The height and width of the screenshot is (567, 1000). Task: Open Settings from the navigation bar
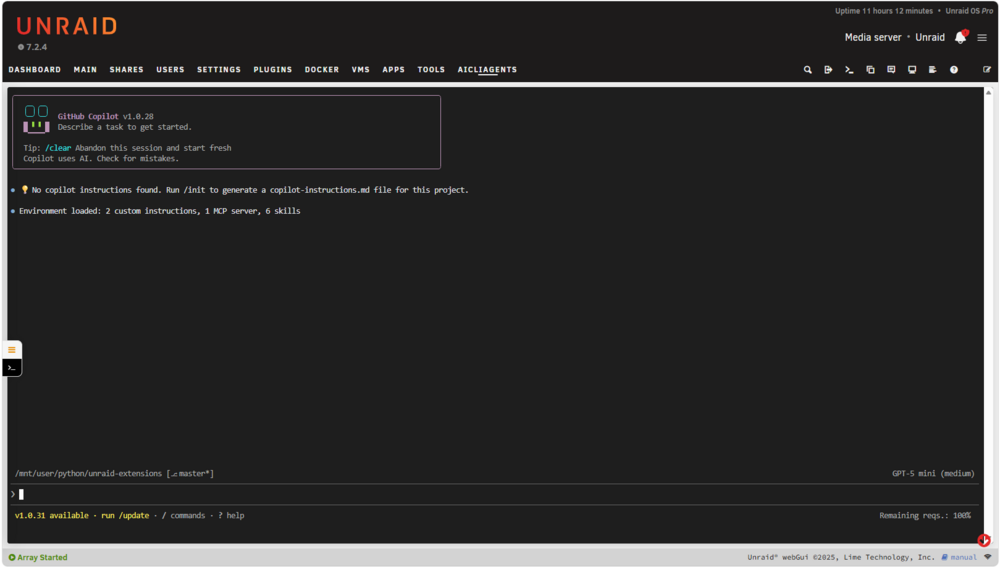[x=219, y=70]
